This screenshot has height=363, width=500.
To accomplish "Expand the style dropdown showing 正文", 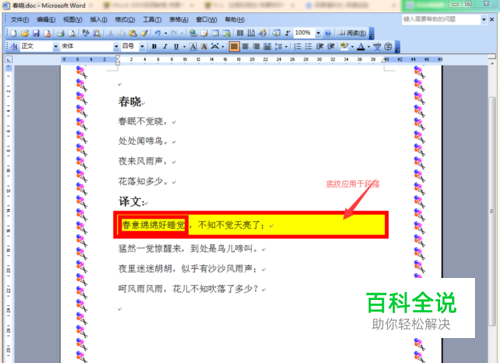I will pyautogui.click(x=56, y=46).
